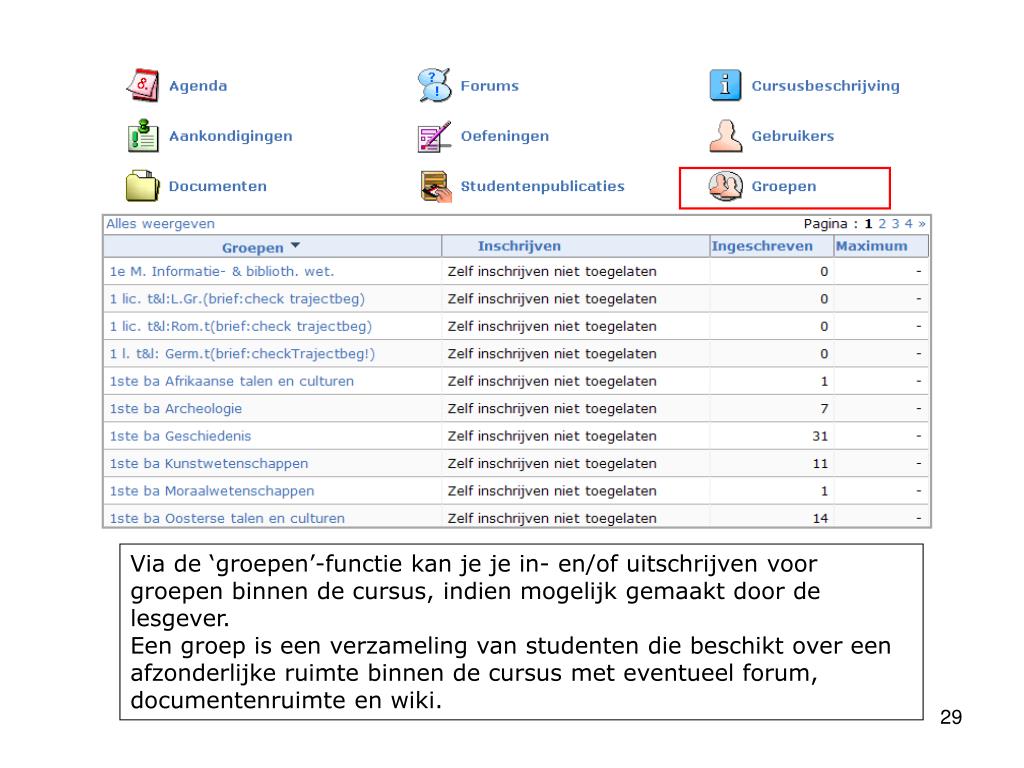The image size is (1024, 768).
Task: Open group 1ste ba Moraalwetenschappen
Action: coord(212,491)
